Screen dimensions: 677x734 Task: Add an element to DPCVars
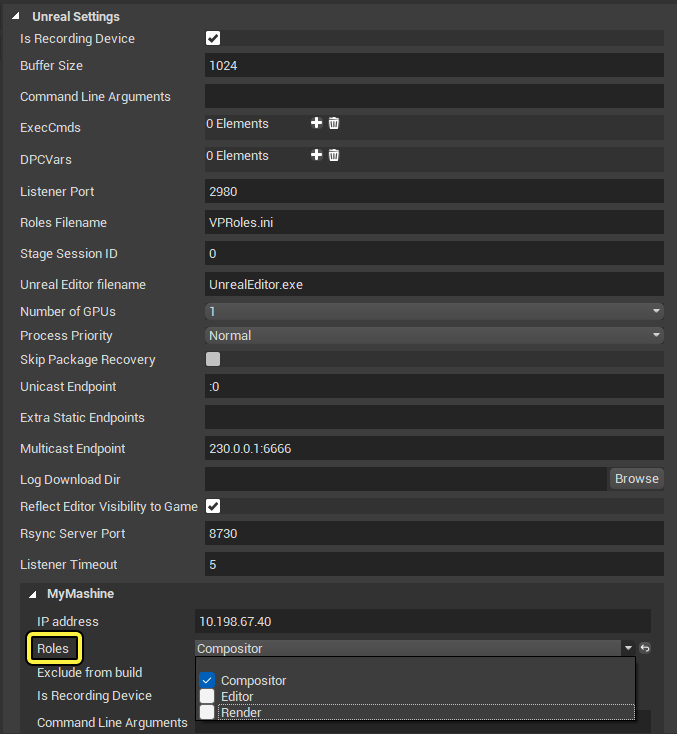pyautogui.click(x=316, y=155)
